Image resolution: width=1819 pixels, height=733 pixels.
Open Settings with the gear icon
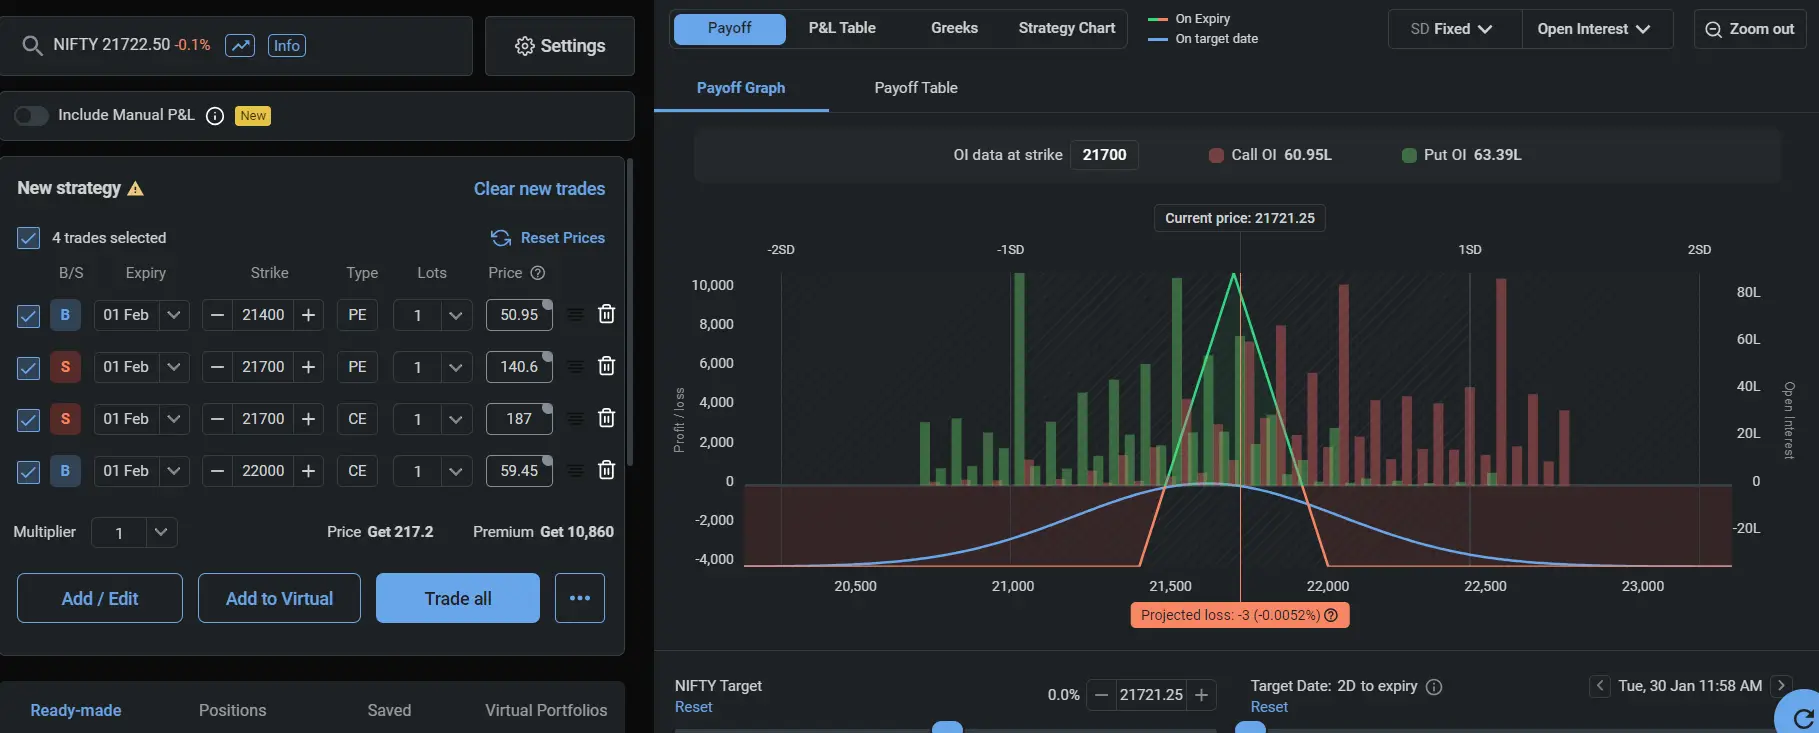(560, 46)
